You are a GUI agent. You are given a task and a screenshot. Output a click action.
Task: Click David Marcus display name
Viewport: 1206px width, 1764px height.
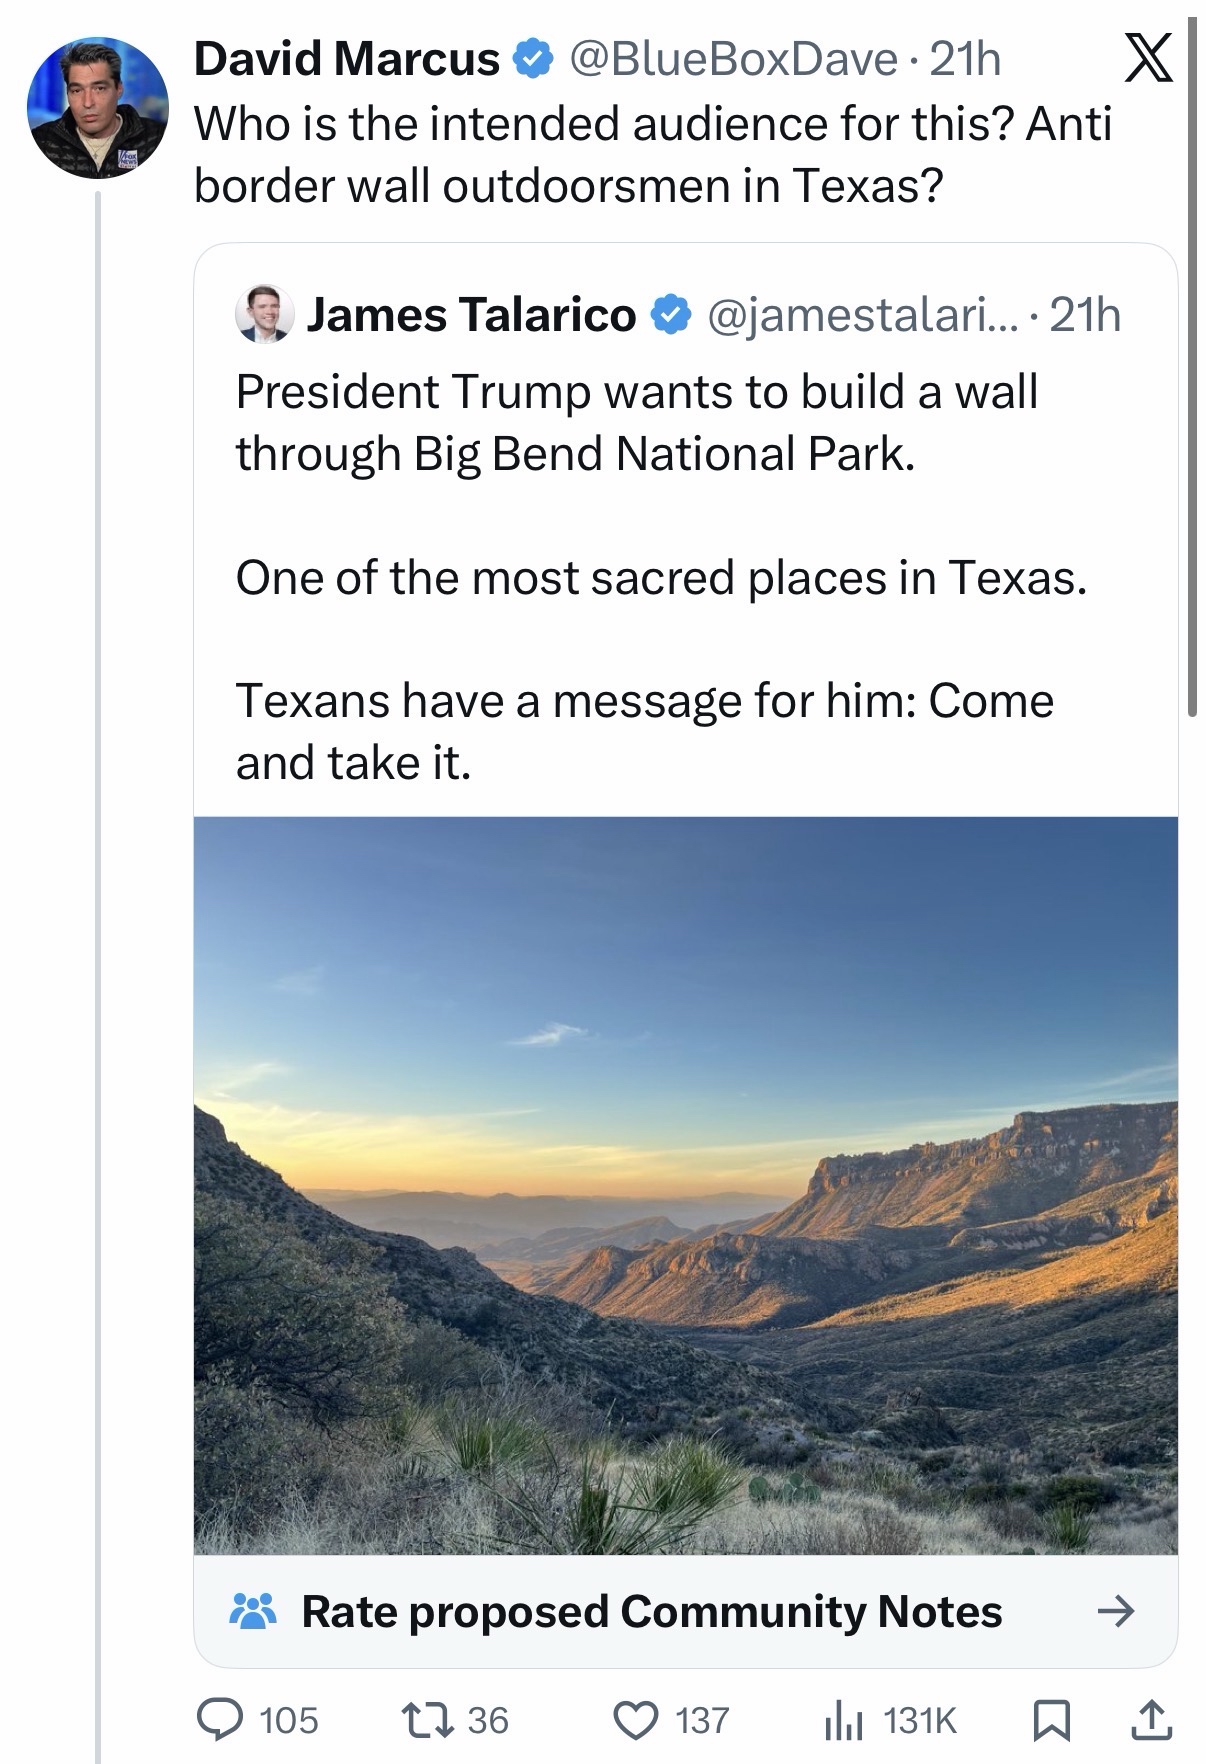[x=346, y=59]
